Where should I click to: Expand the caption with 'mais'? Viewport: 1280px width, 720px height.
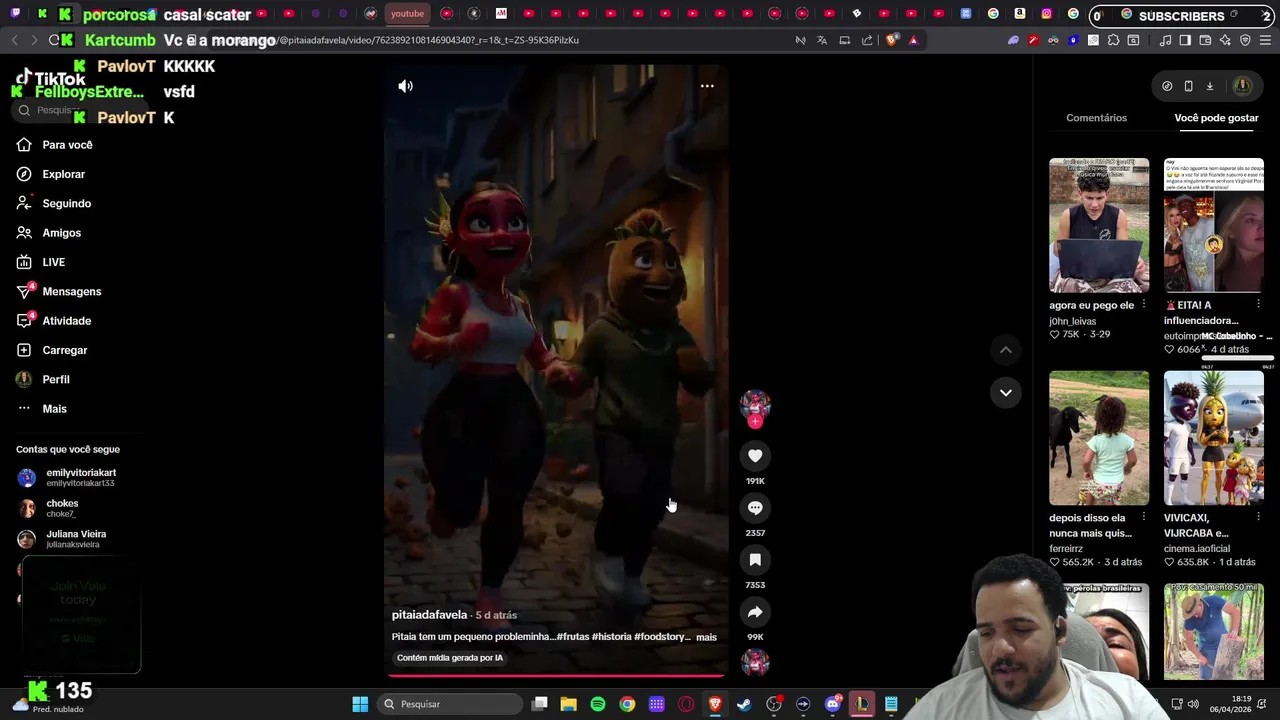706,637
